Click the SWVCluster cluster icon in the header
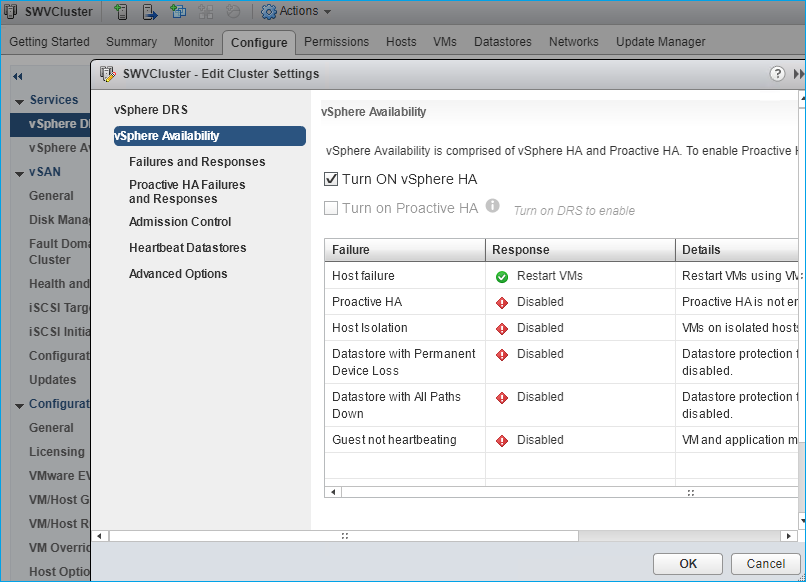806x582 pixels. tap(10, 11)
